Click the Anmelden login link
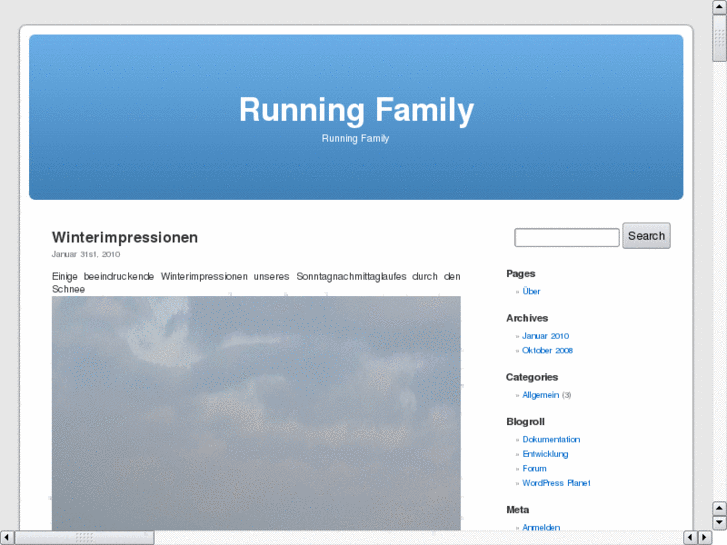 [541, 527]
